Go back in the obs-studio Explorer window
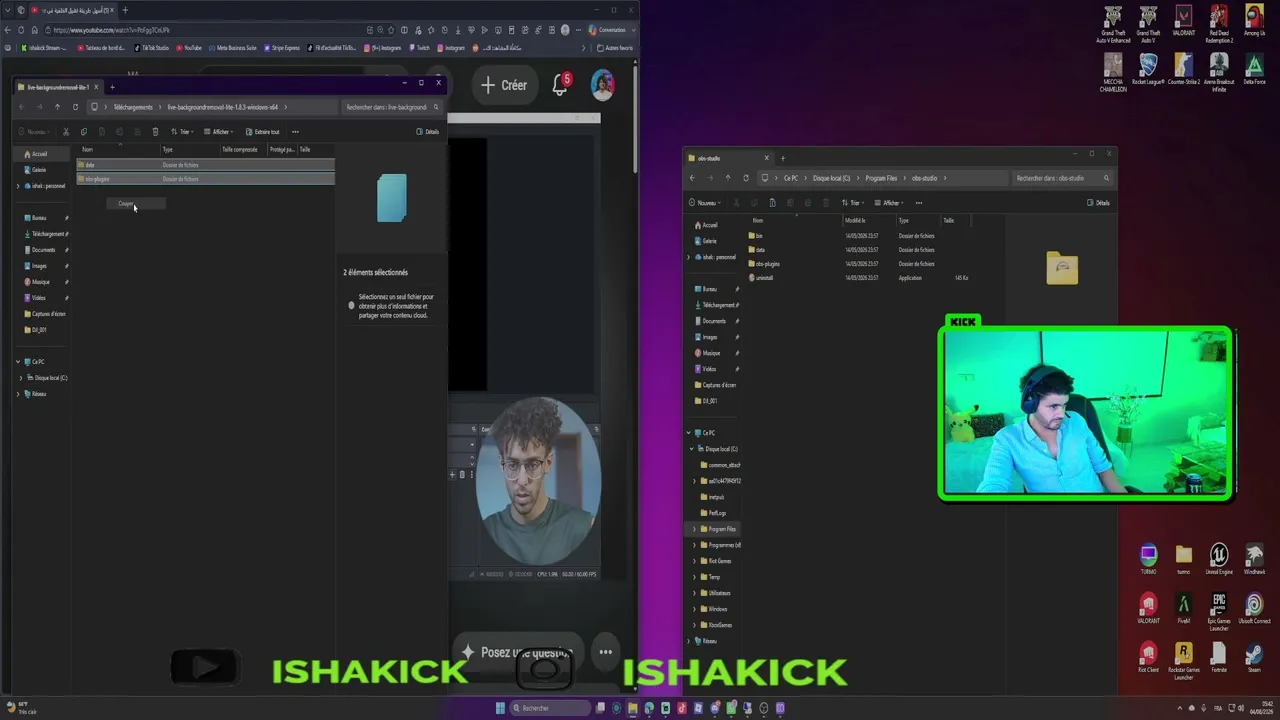Image resolution: width=1280 pixels, height=720 pixels. pos(692,178)
